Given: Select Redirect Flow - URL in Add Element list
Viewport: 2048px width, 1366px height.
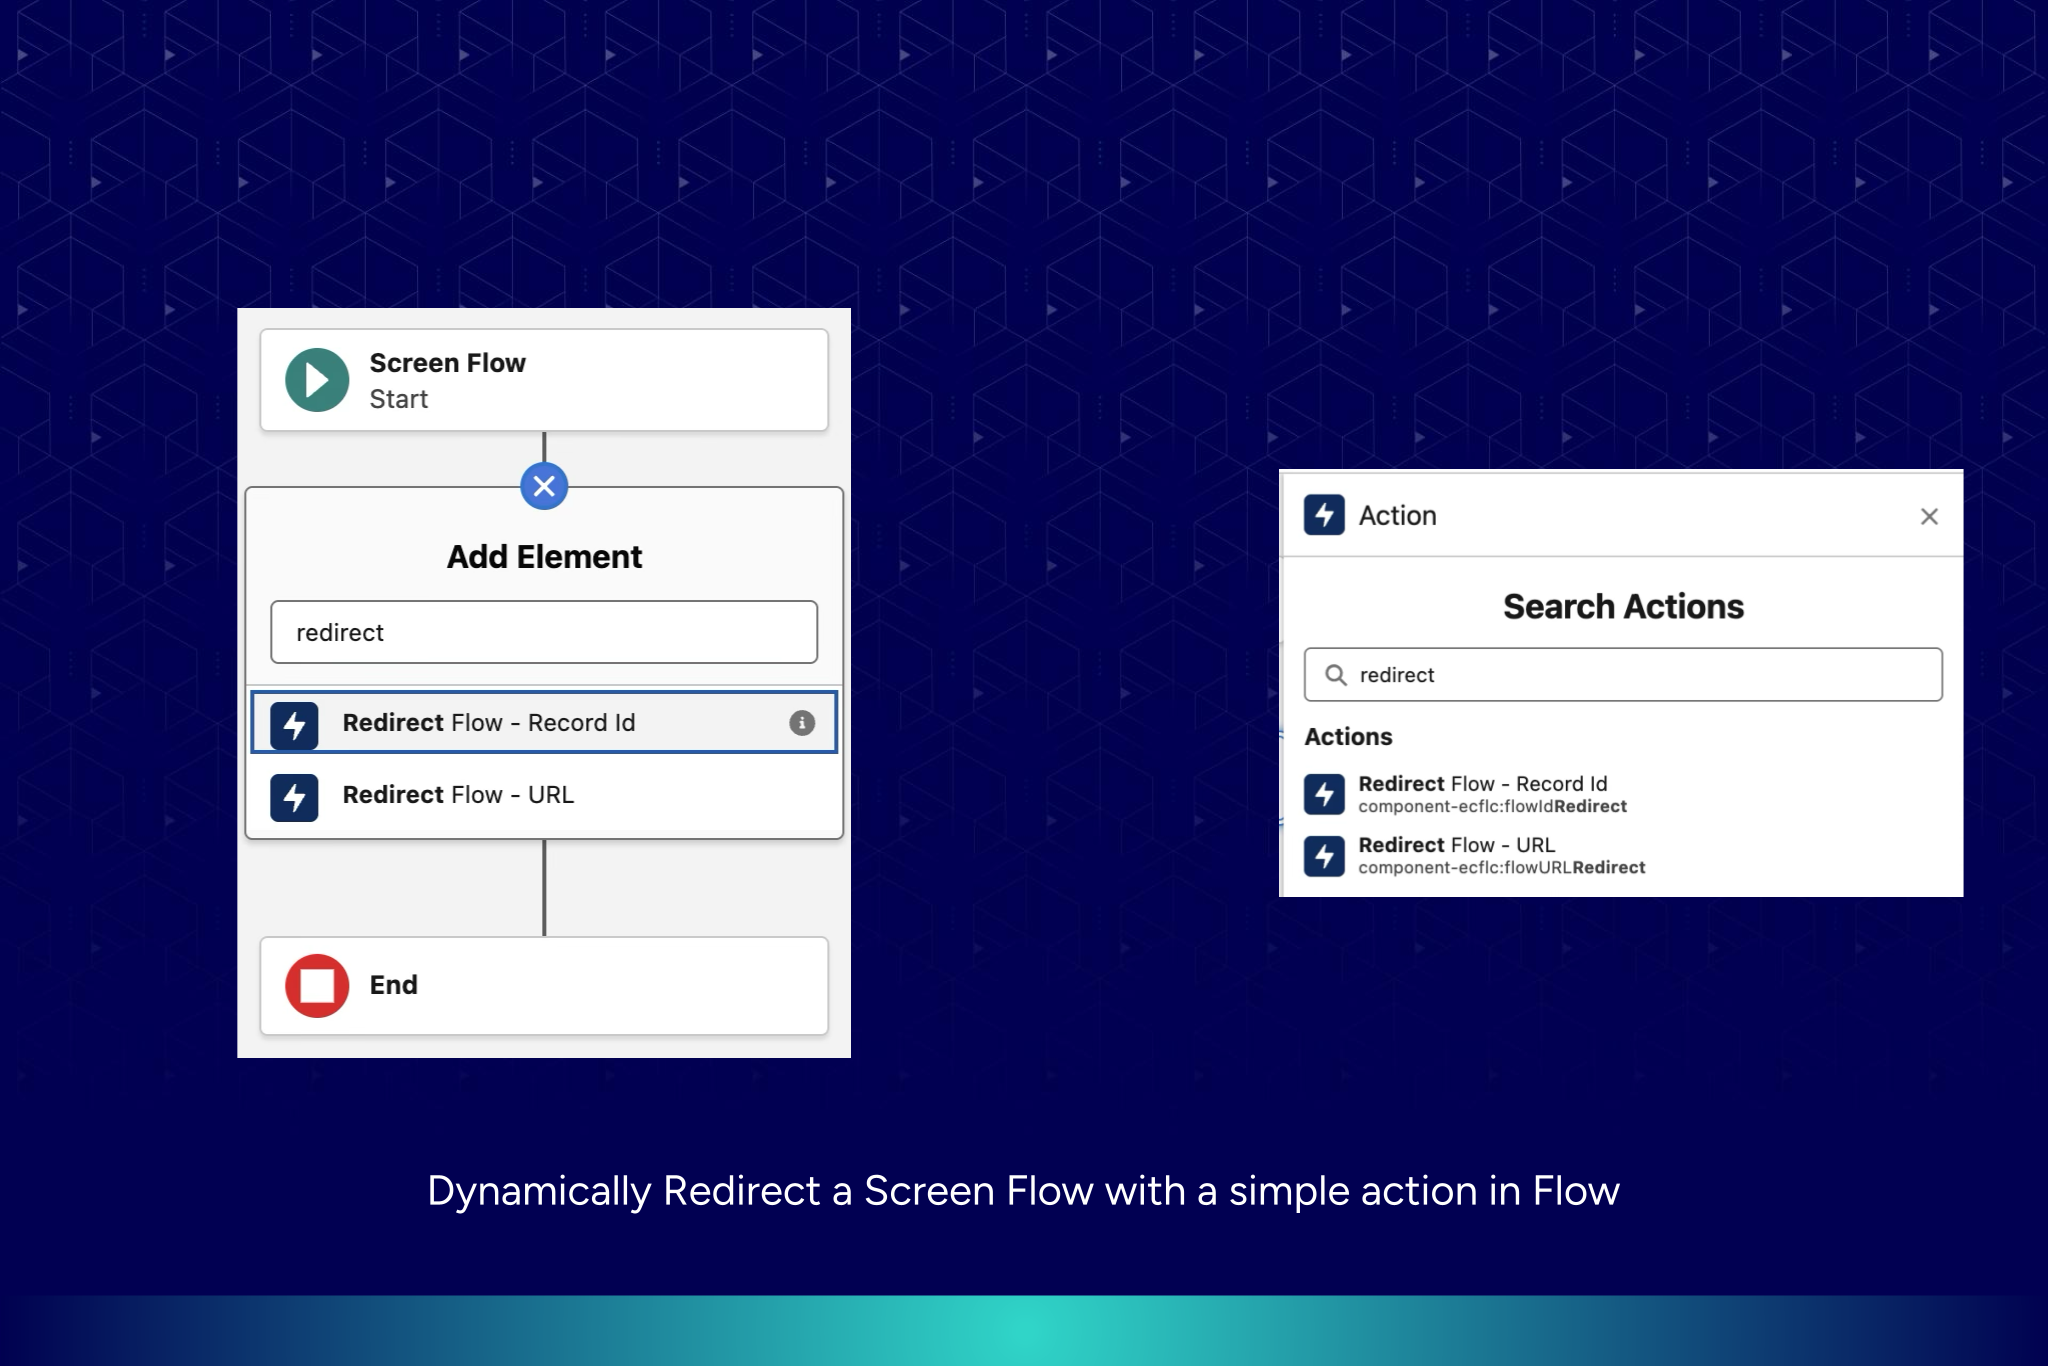Looking at the screenshot, I should (544, 796).
